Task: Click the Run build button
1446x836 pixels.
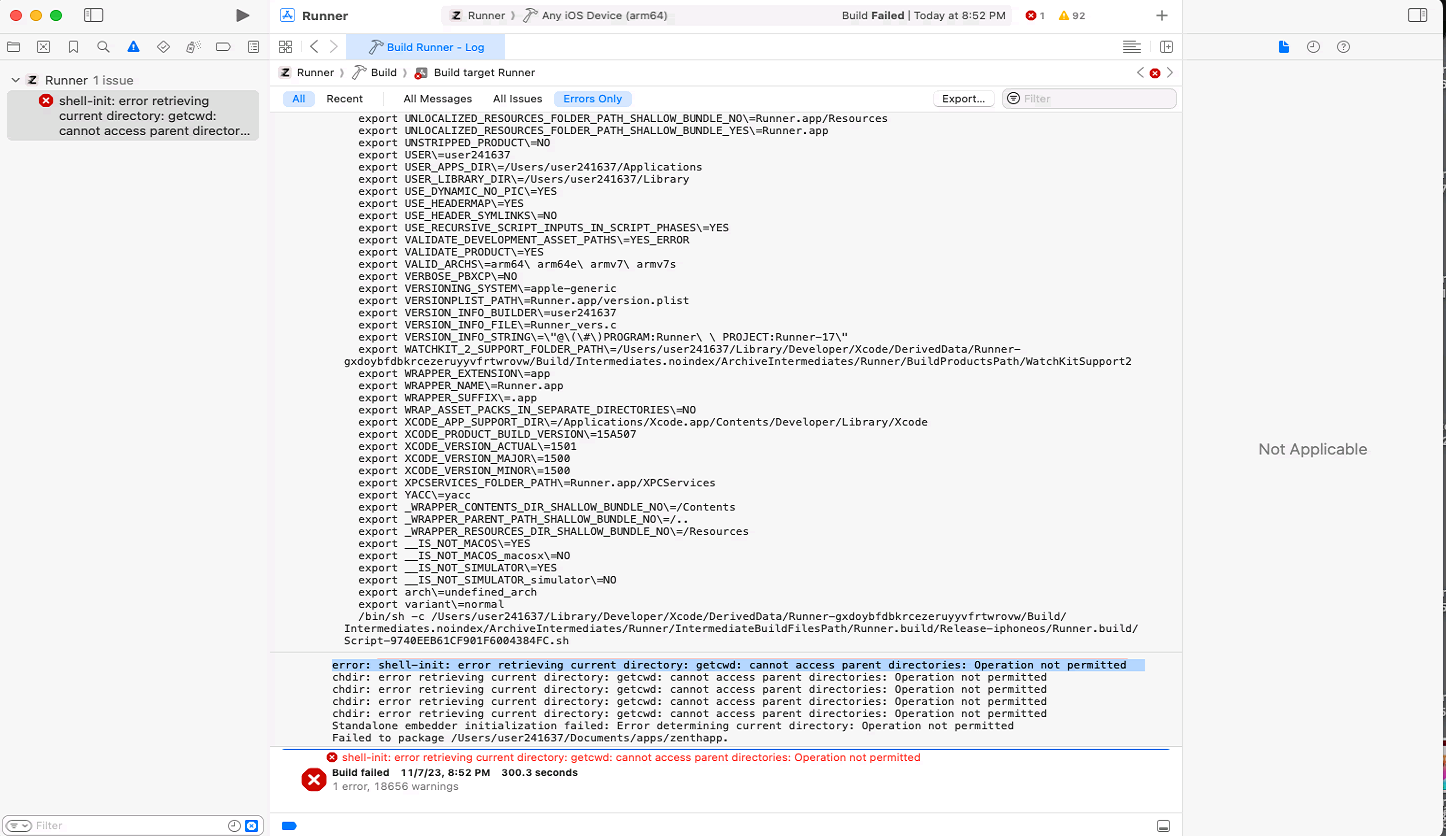Action: coord(242,15)
